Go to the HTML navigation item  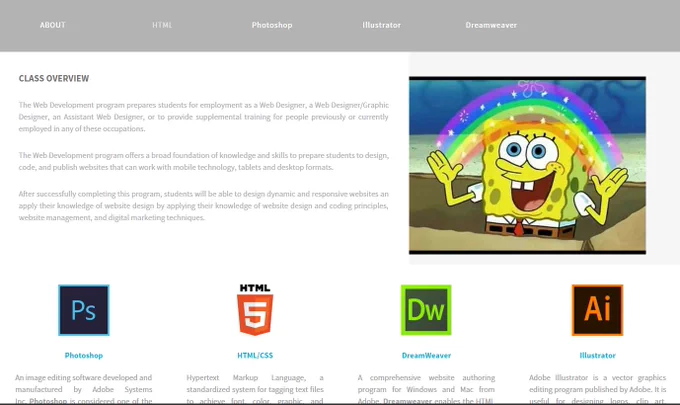click(x=162, y=25)
